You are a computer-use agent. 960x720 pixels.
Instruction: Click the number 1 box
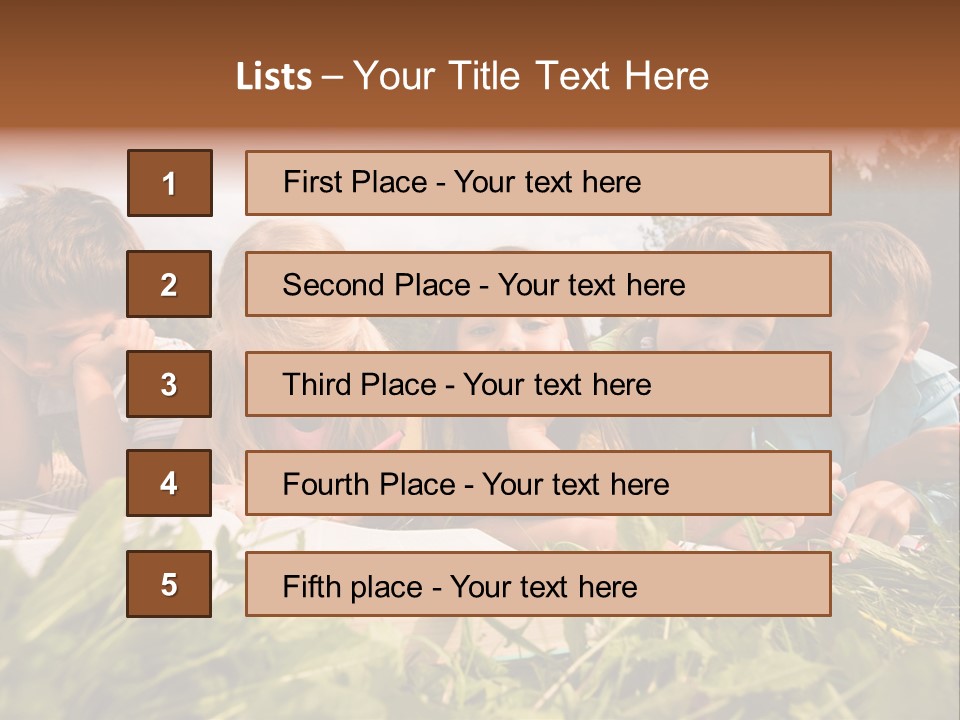click(170, 183)
